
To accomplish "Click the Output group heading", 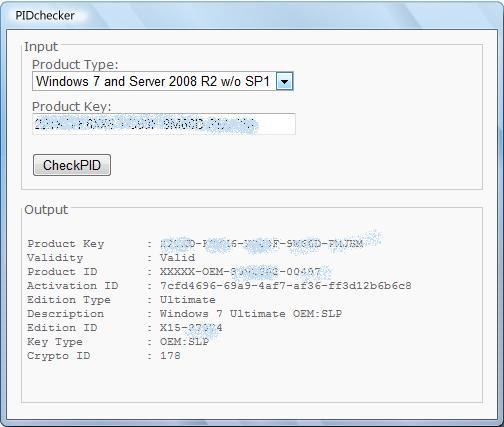I will coord(46,209).
